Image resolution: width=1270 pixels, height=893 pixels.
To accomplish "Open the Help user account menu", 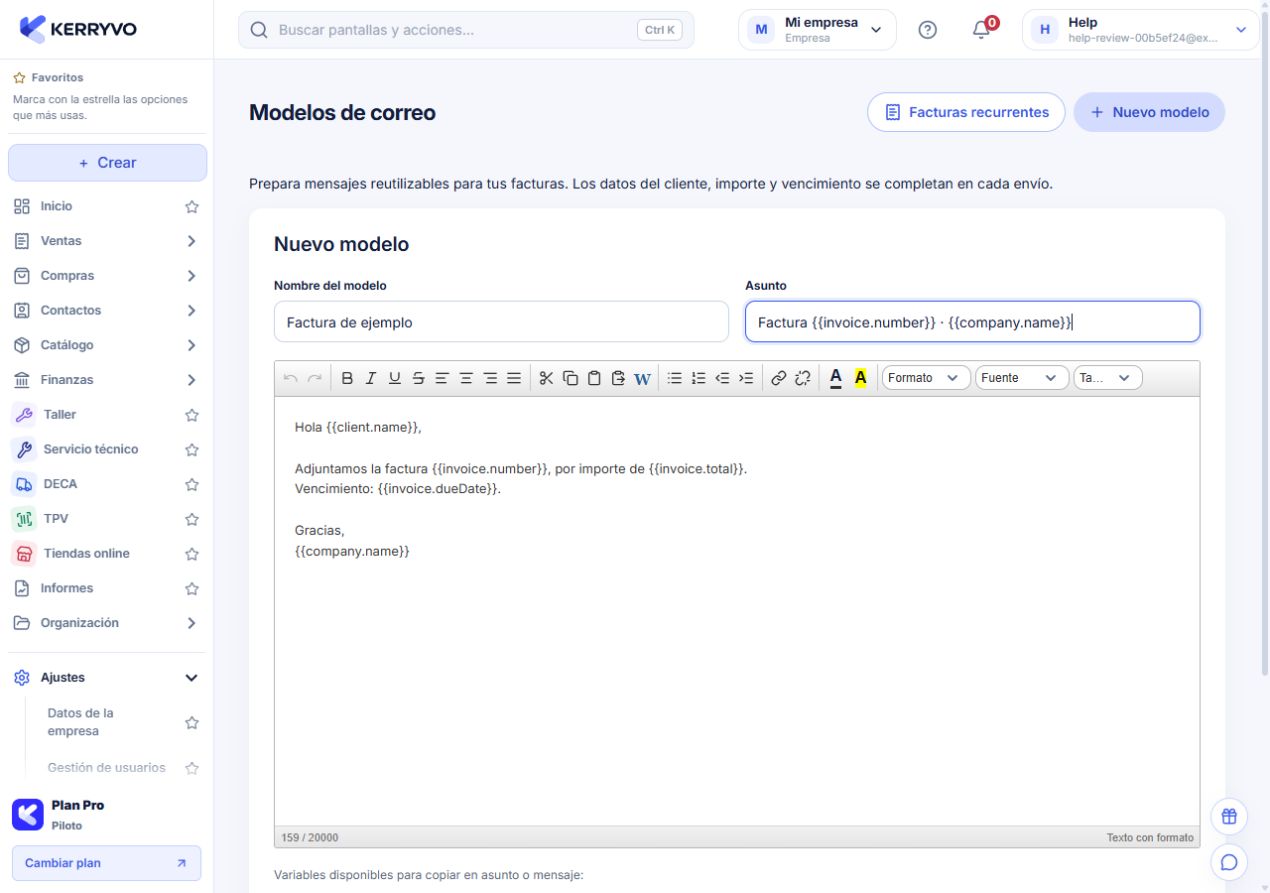I will [1140, 30].
